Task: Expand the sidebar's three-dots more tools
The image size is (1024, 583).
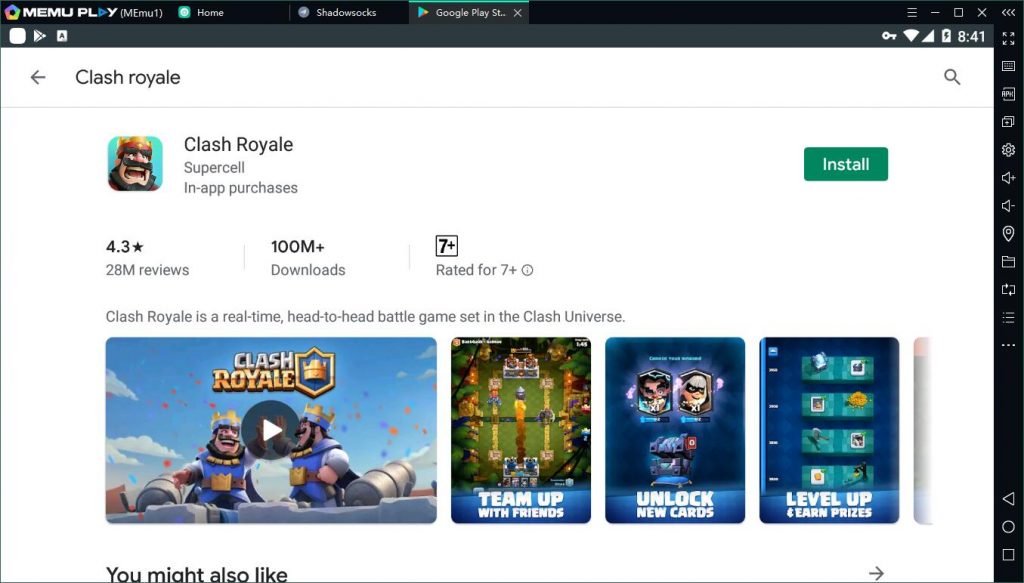Action: coord(1008,345)
